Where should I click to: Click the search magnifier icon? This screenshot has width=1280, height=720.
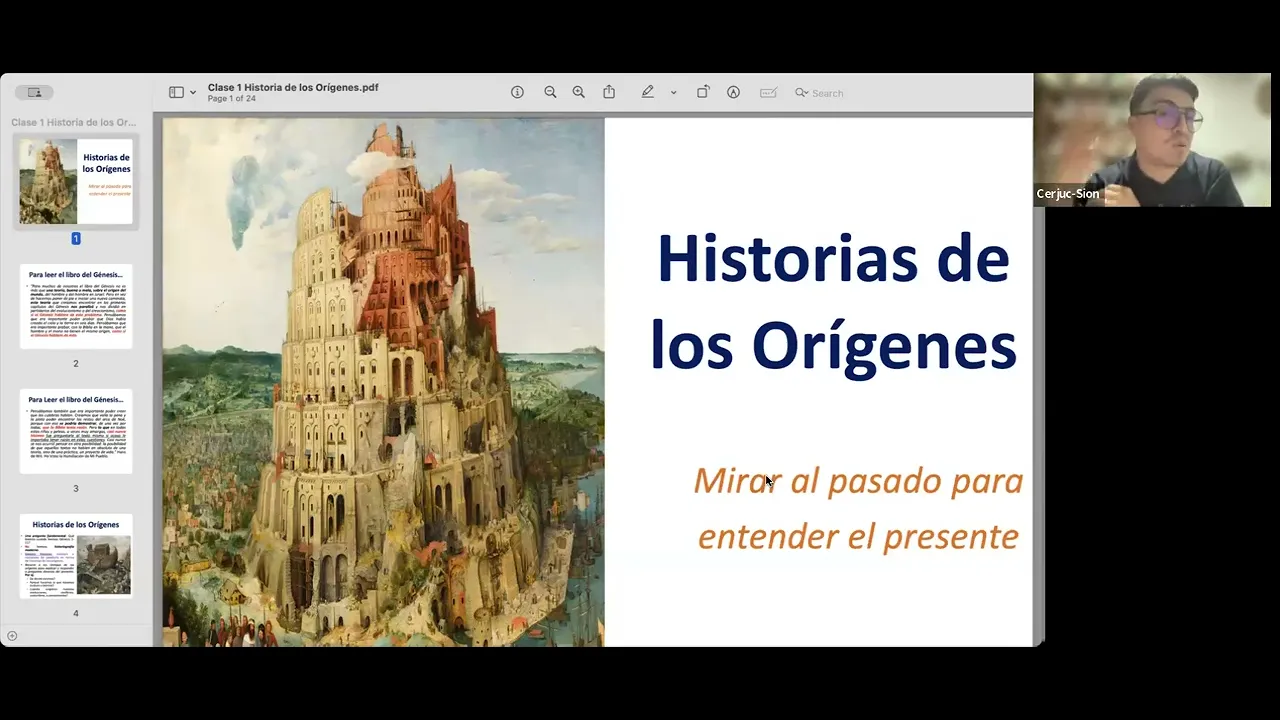click(x=801, y=93)
